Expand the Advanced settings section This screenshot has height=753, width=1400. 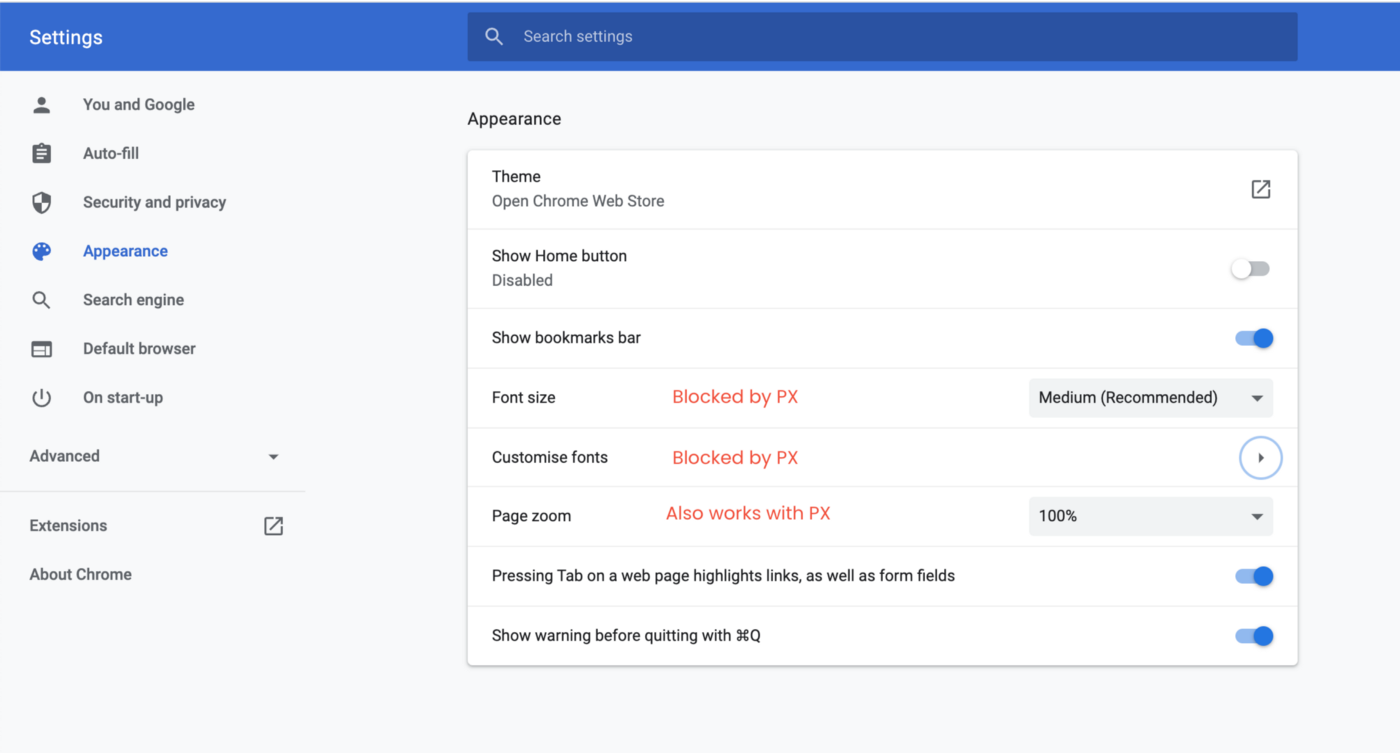[x=153, y=456]
